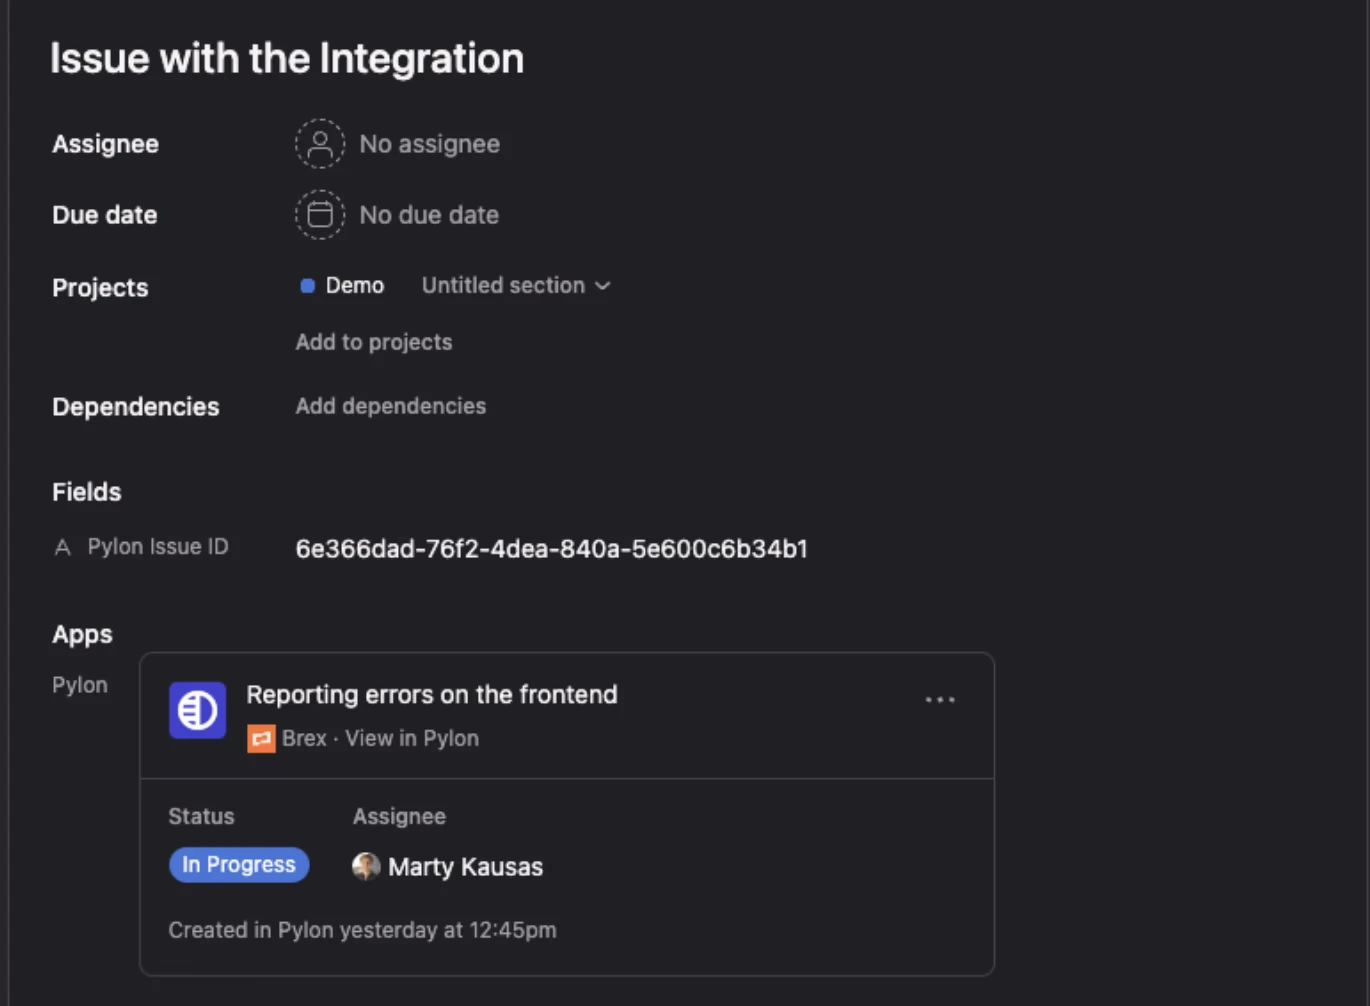This screenshot has width=1370, height=1006.
Task: Open the Demo project
Action: 354,286
